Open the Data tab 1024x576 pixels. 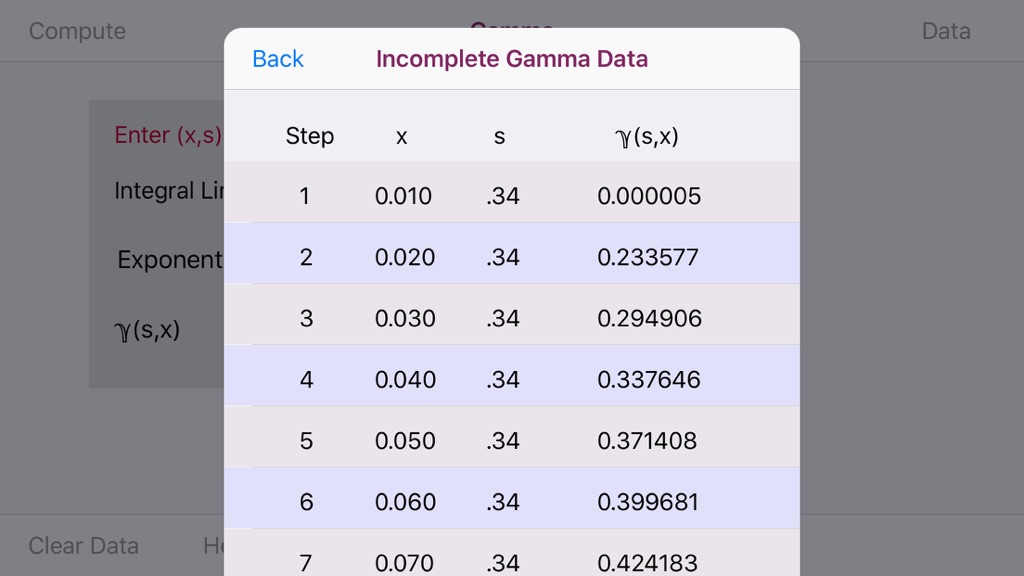pyautogui.click(x=946, y=31)
